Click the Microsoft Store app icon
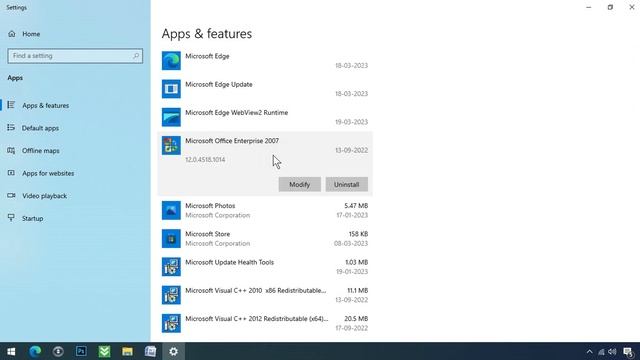Image resolution: width=640 pixels, height=360 pixels. tap(171, 238)
